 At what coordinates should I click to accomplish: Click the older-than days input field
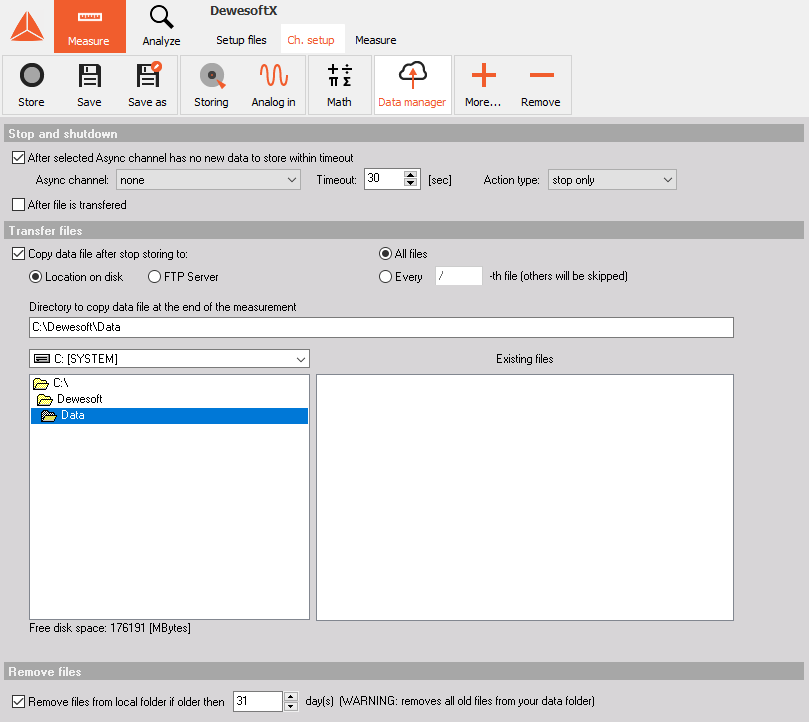(x=258, y=701)
